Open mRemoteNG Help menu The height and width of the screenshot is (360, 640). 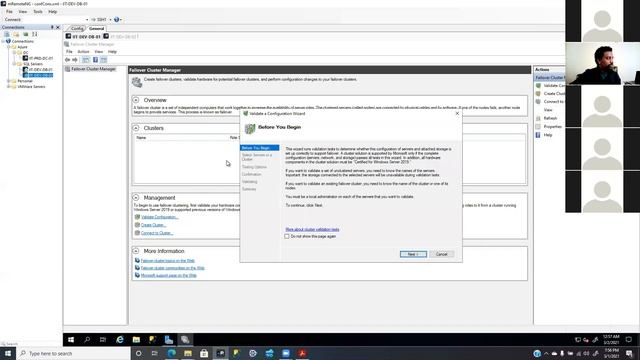[x=53, y=12]
